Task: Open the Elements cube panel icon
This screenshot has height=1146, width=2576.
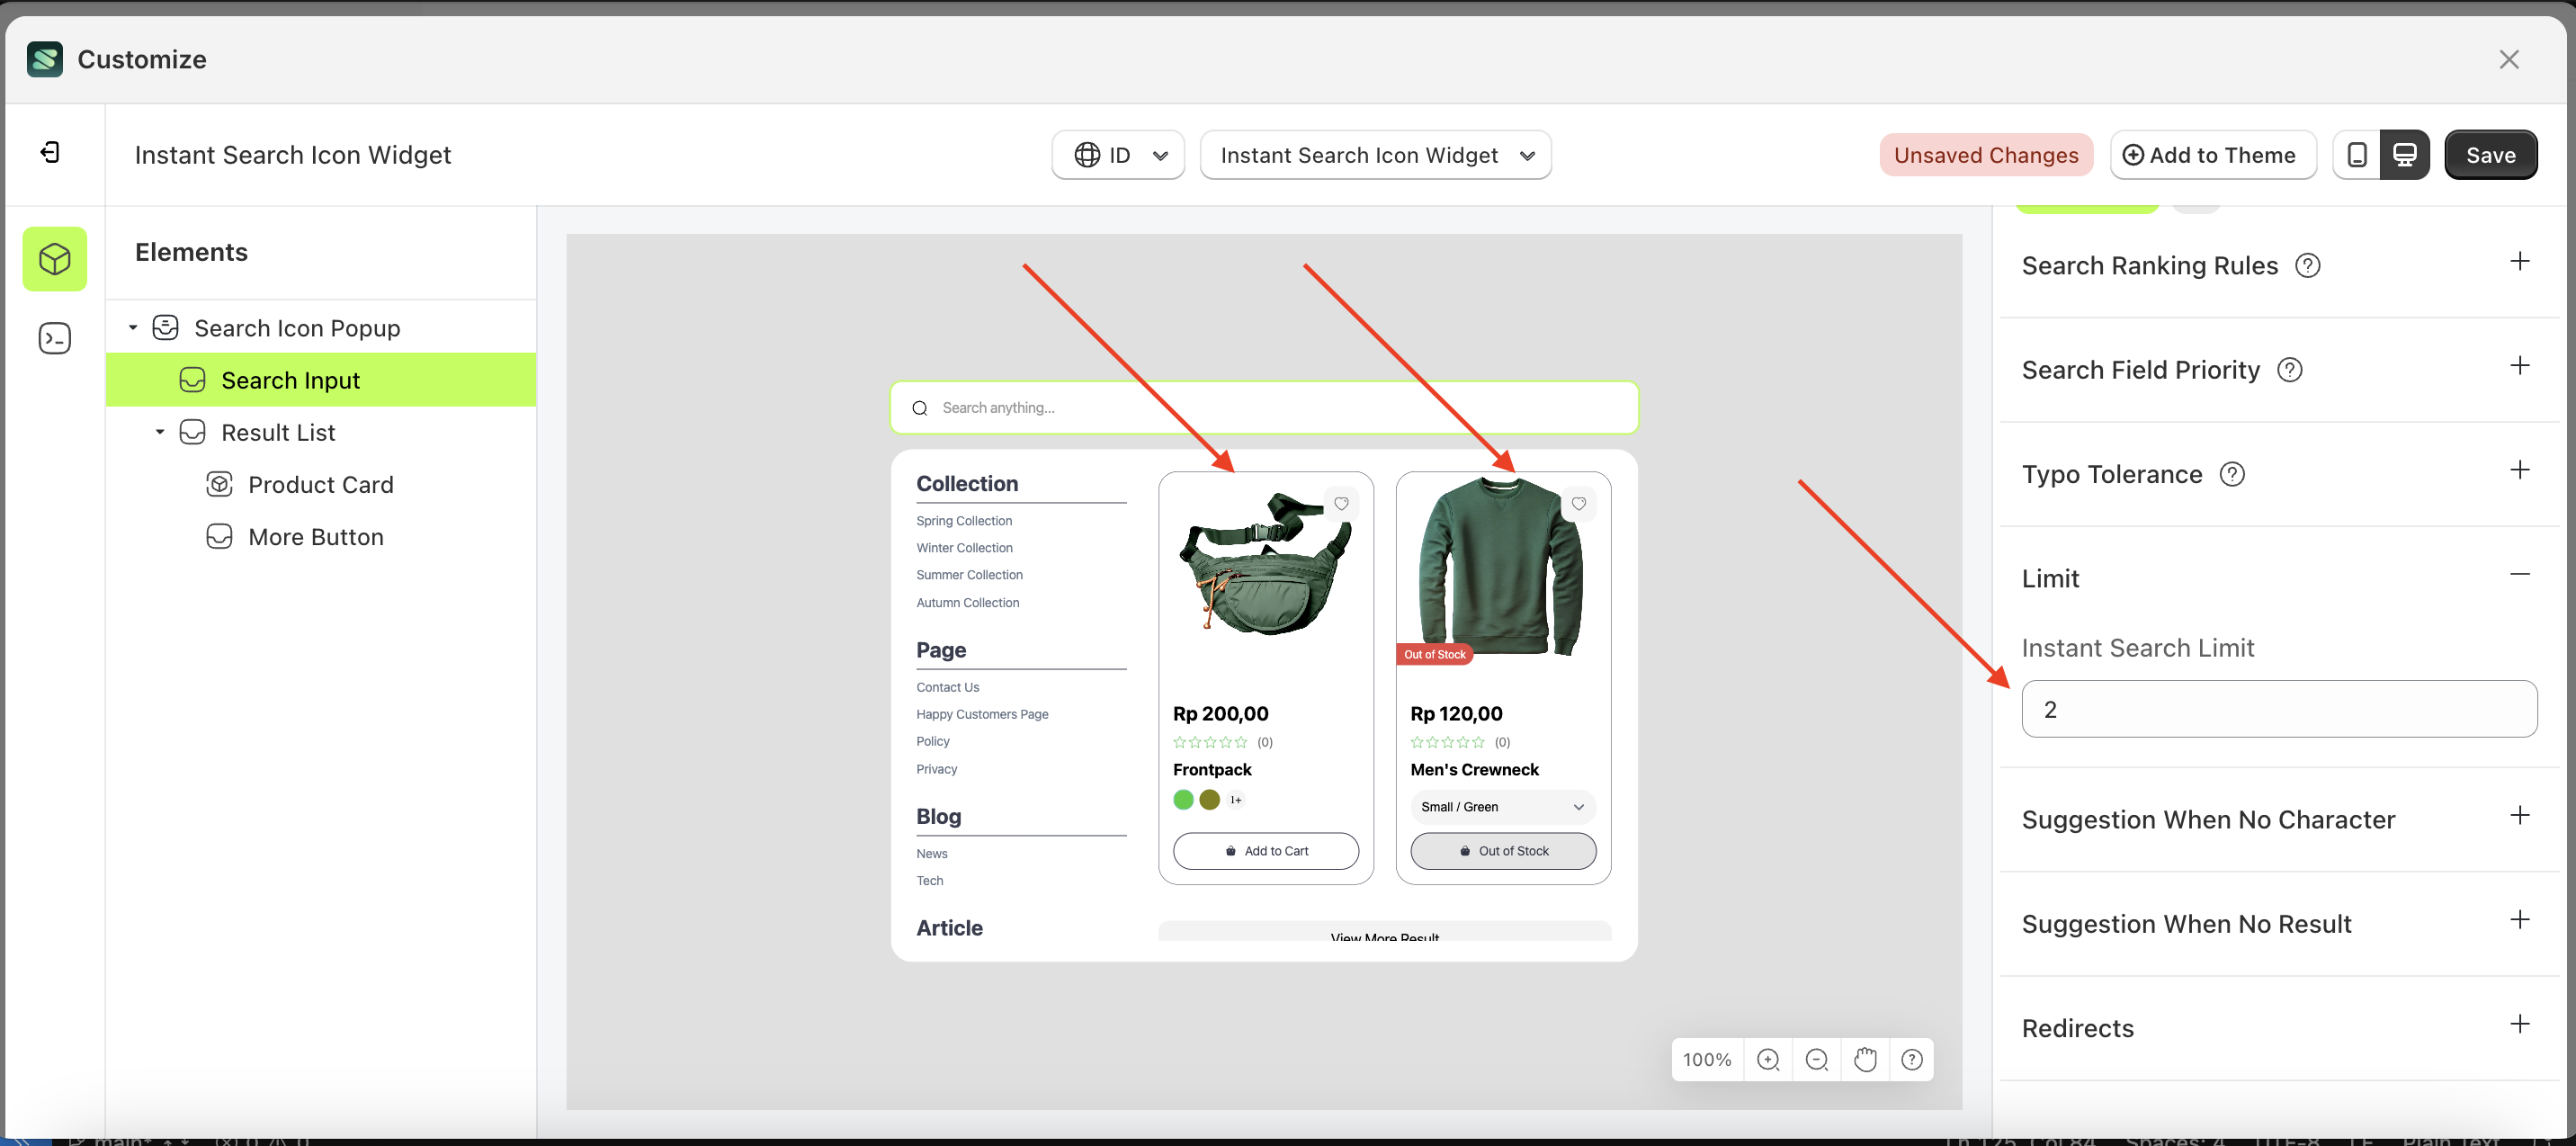Action: [55, 259]
